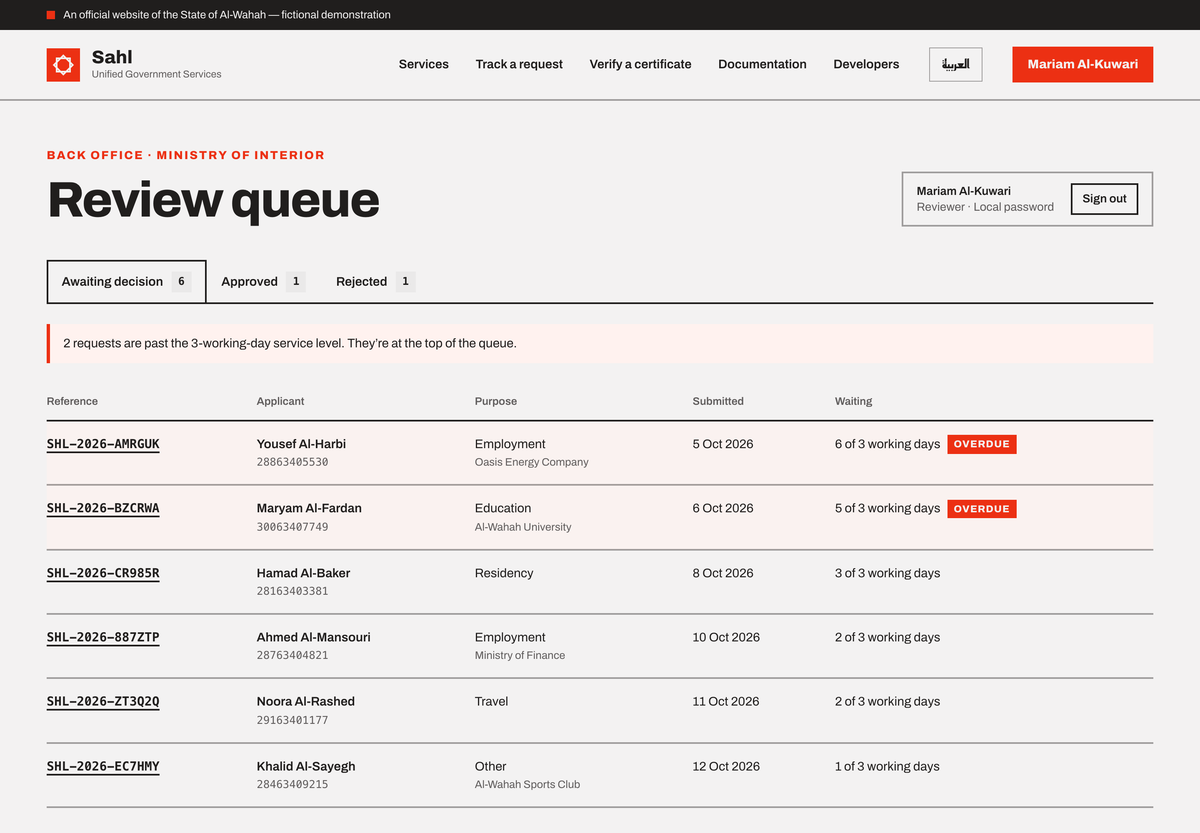Open the Developers nav link

point(866,64)
